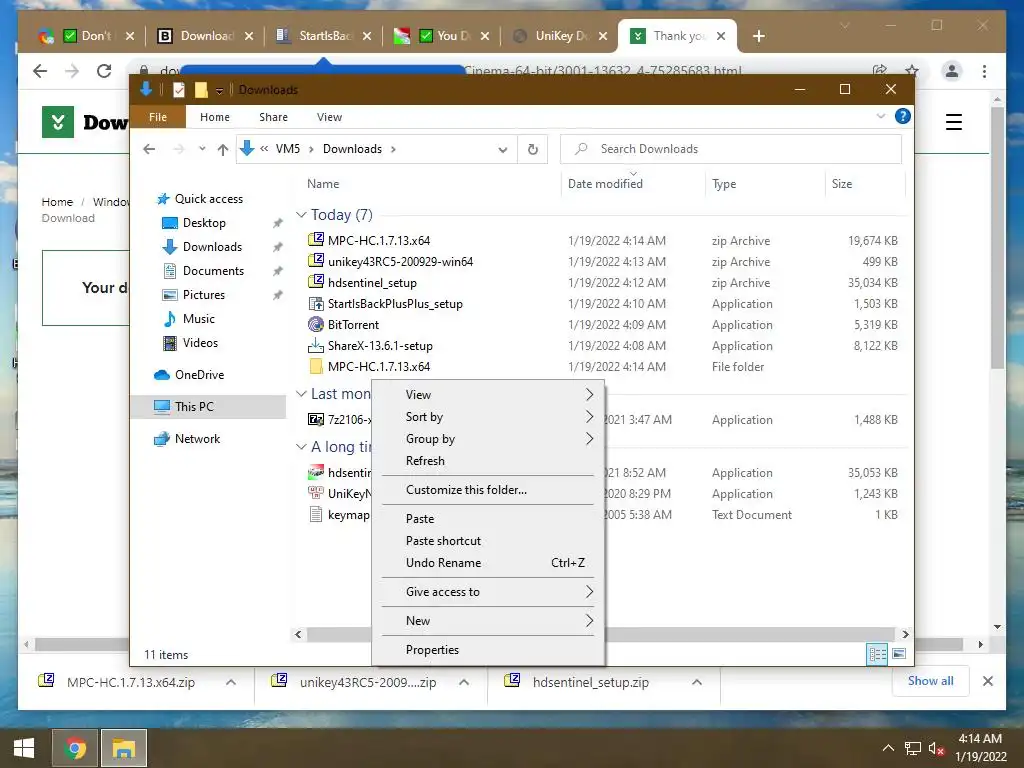Expand View submenu in context menu

click(x=488, y=394)
